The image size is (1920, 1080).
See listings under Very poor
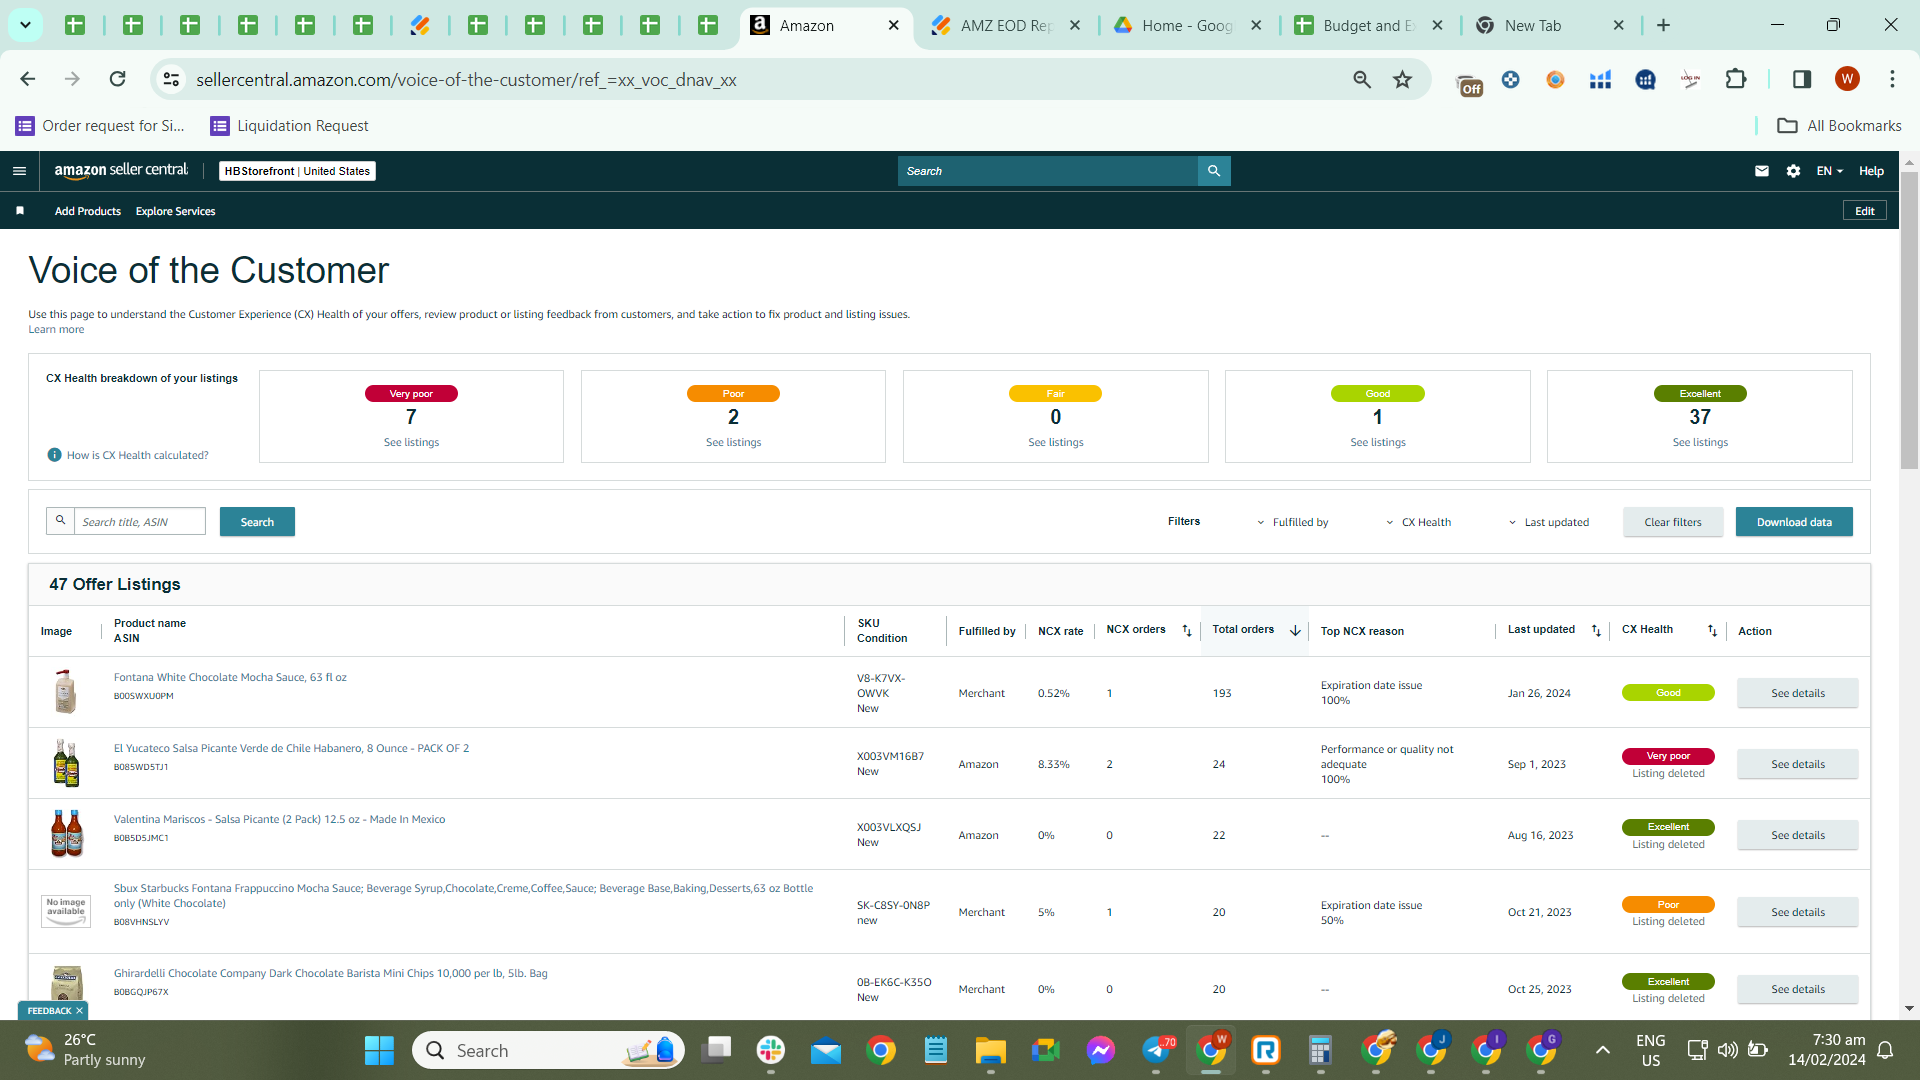tap(411, 442)
